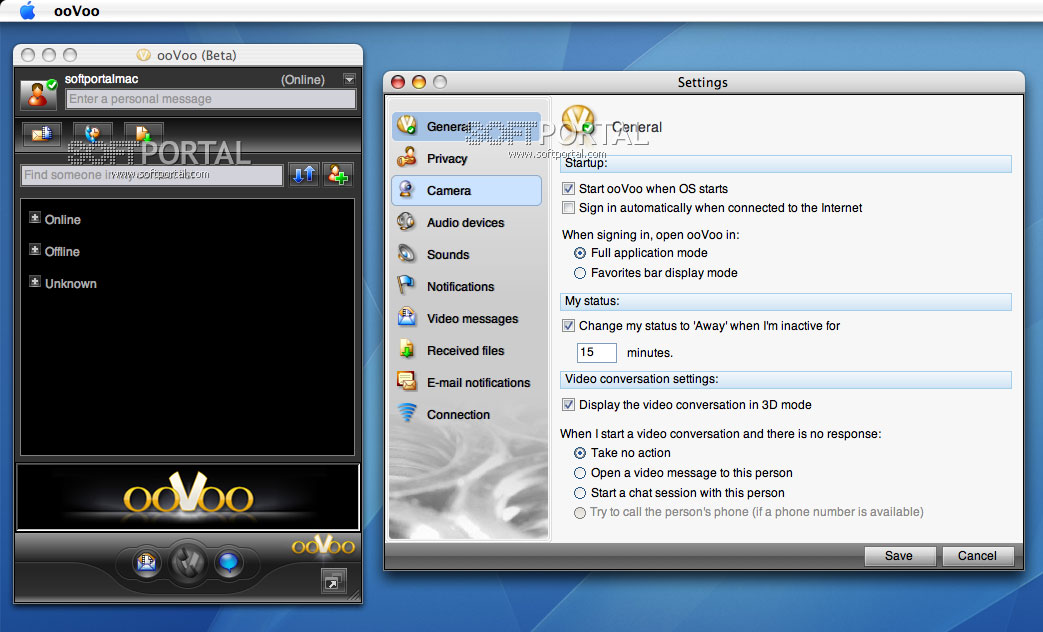Screen dimensions: 1043x632
Task: Click the Video messages envelope icon in sidebar
Action: coord(406,317)
